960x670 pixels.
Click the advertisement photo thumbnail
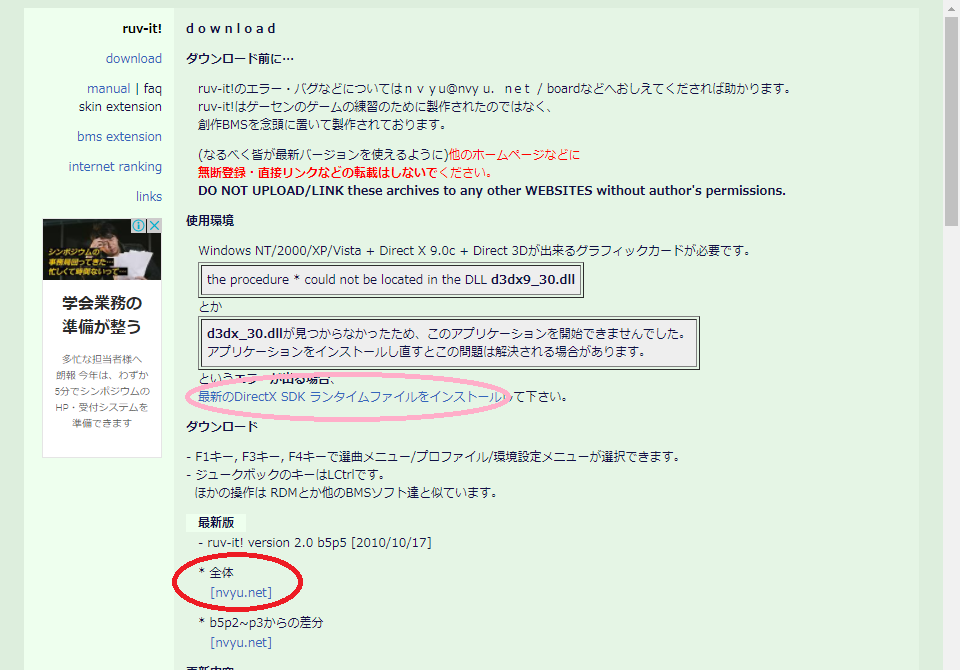[x=102, y=249]
